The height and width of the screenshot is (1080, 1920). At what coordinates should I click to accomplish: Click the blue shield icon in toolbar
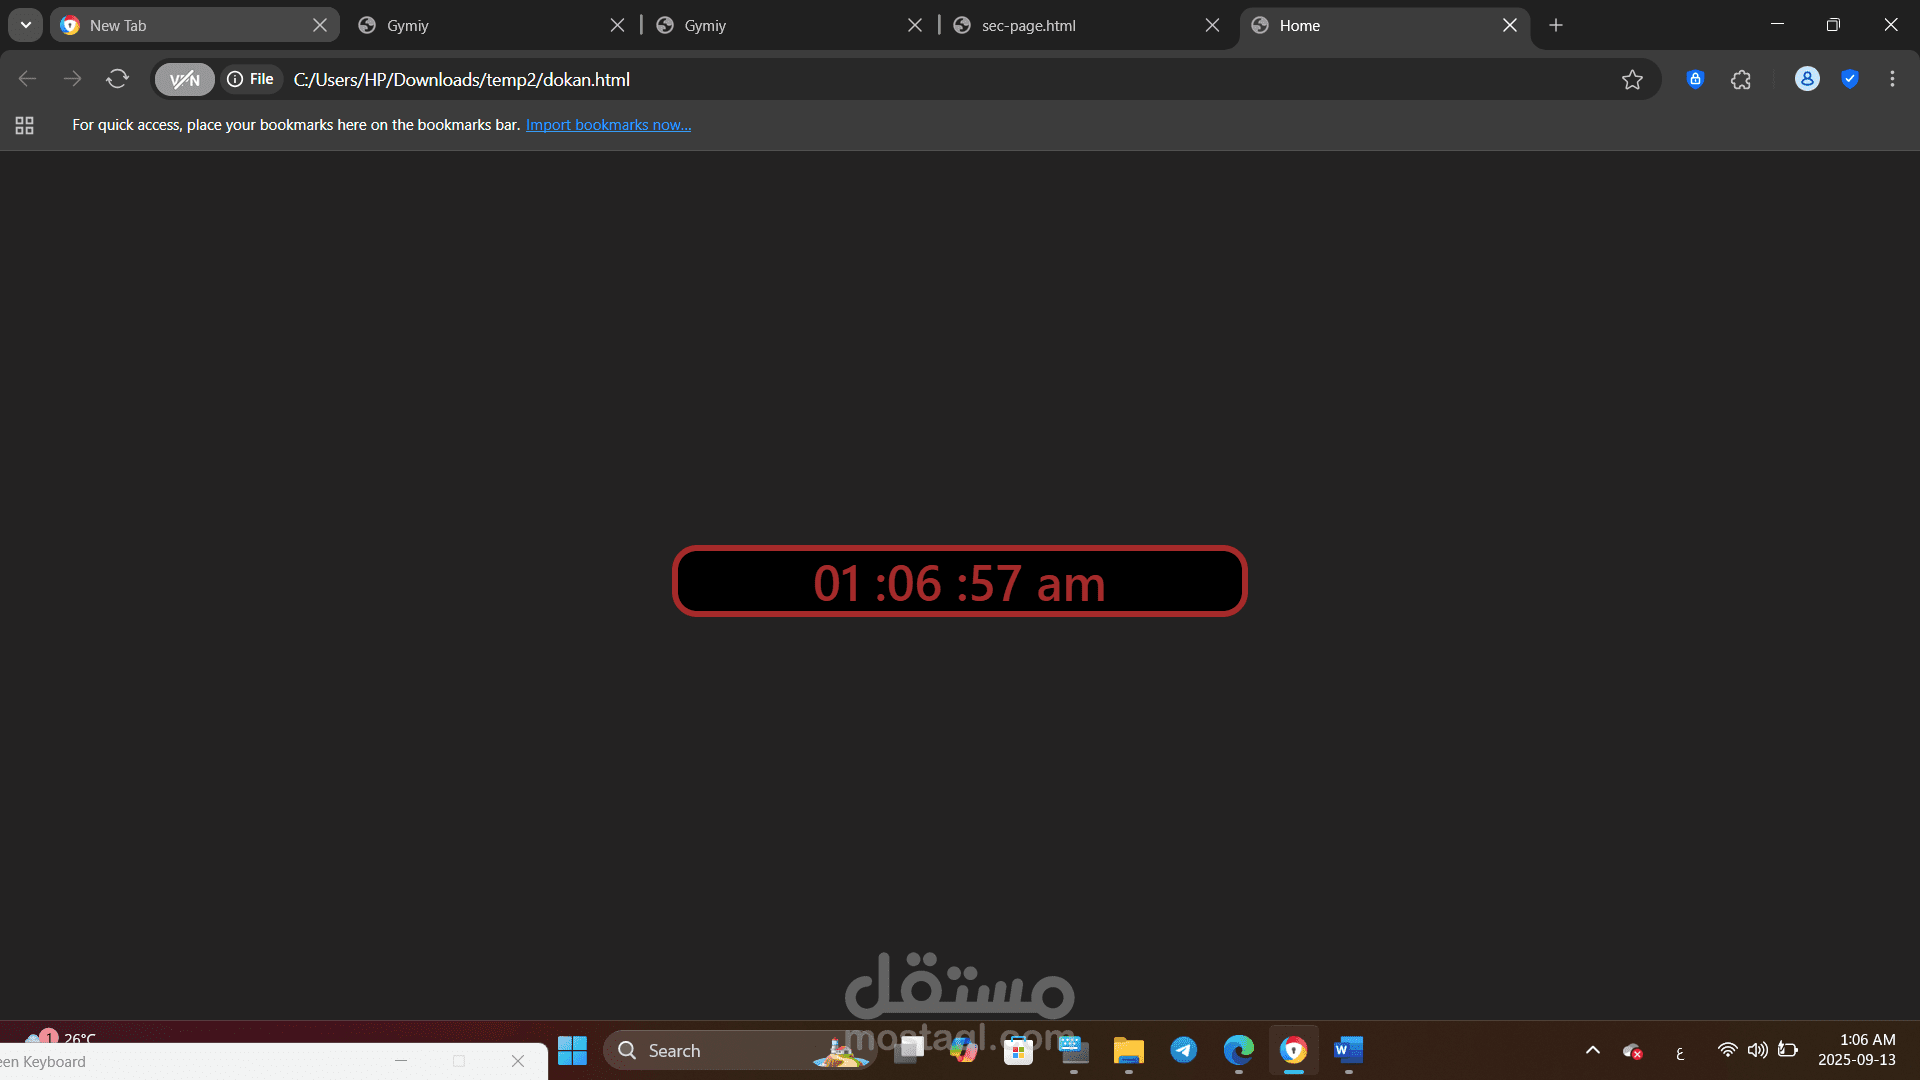pyautogui.click(x=1850, y=79)
